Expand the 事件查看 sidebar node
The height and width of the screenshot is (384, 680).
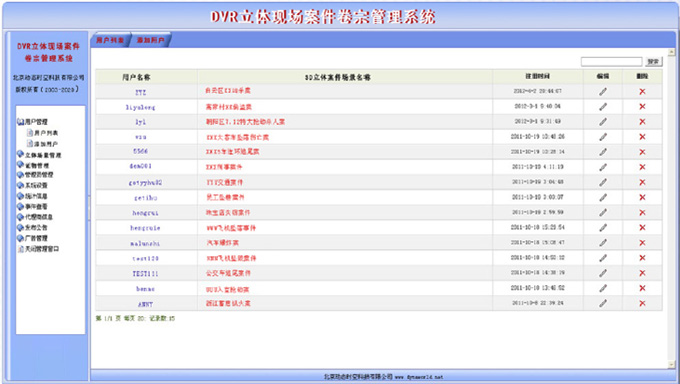point(20,207)
